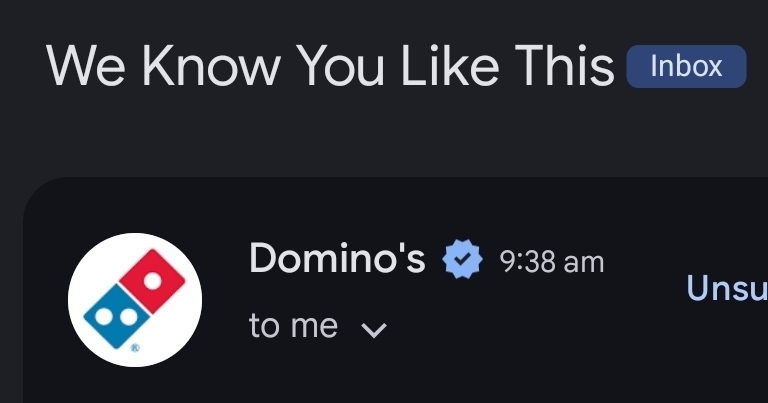Click the partially visible Unsubscribe link
768x403 pixels.
click(727, 288)
